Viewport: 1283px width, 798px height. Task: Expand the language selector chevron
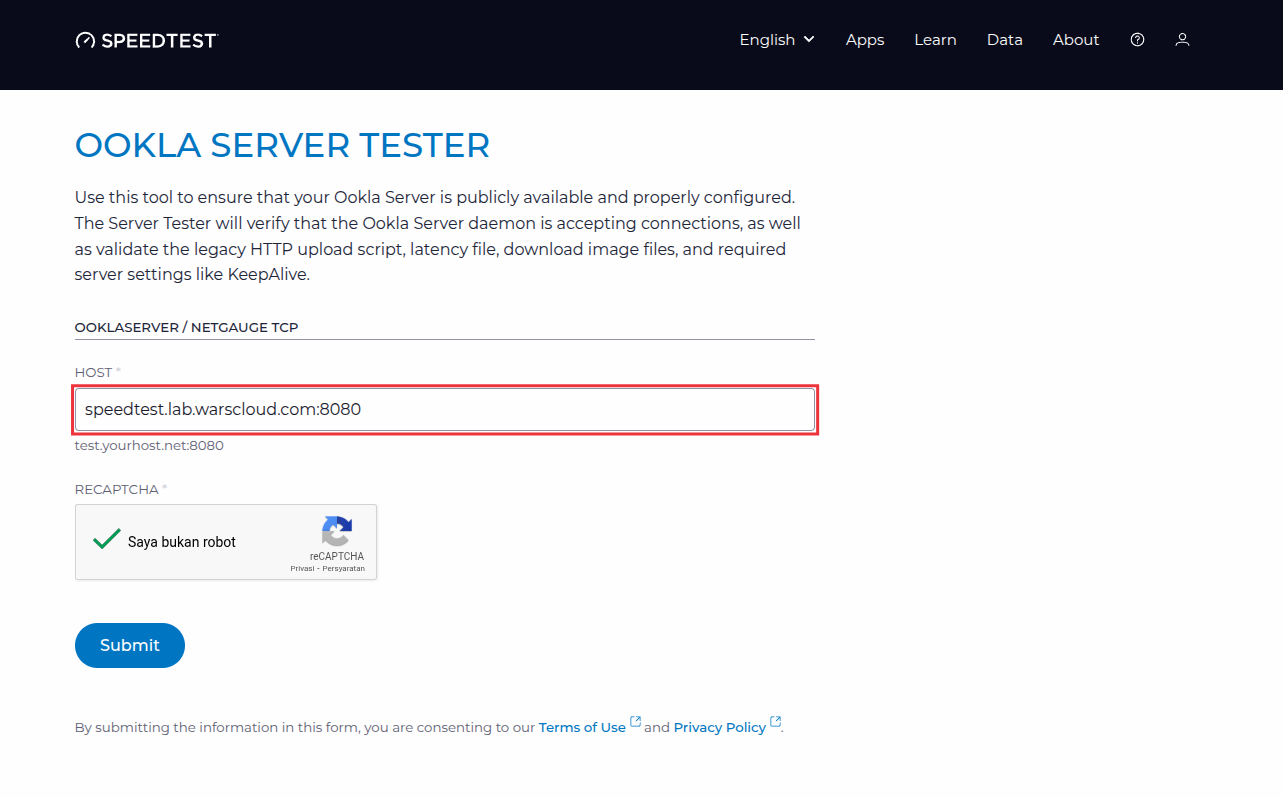[810, 39]
